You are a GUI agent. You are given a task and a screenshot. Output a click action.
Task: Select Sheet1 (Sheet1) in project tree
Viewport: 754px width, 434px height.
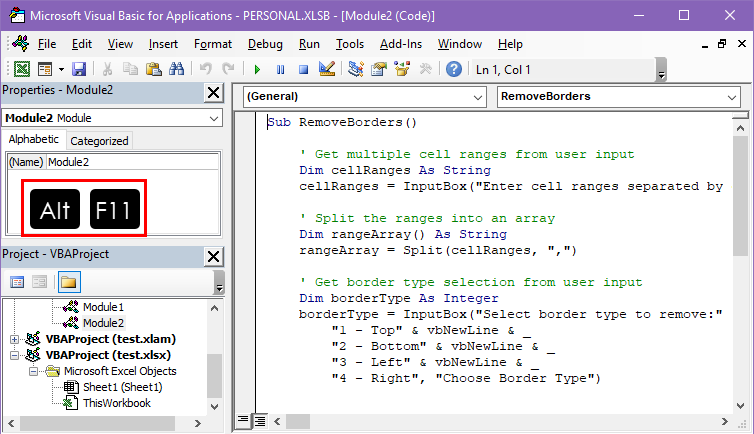tap(123, 387)
